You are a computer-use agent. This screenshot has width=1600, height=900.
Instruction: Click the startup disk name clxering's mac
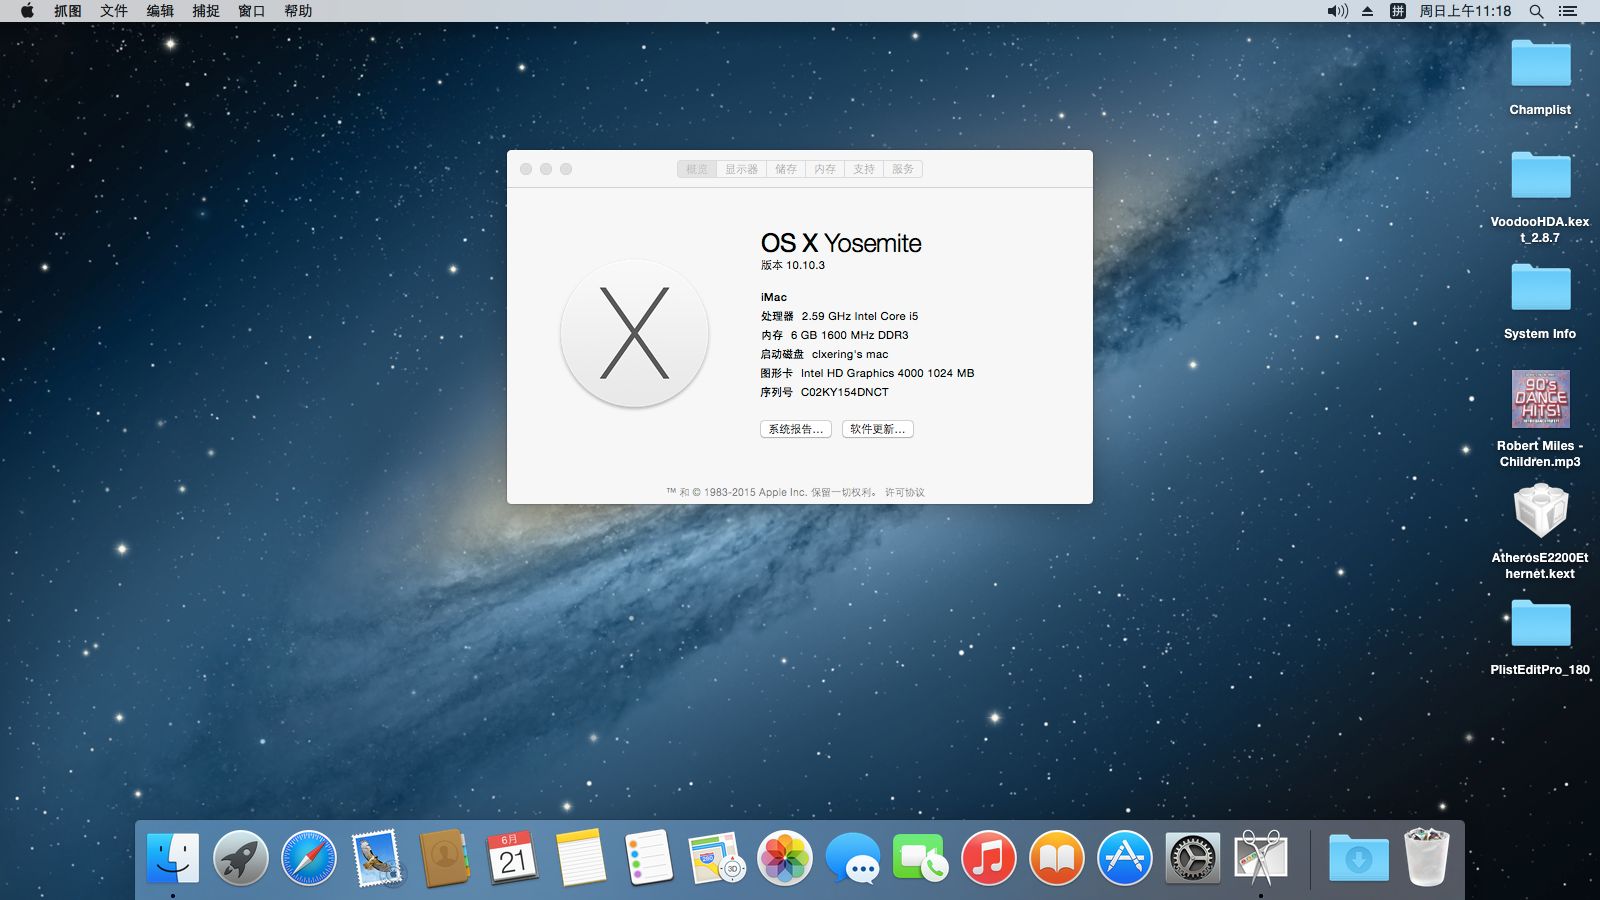(850, 354)
